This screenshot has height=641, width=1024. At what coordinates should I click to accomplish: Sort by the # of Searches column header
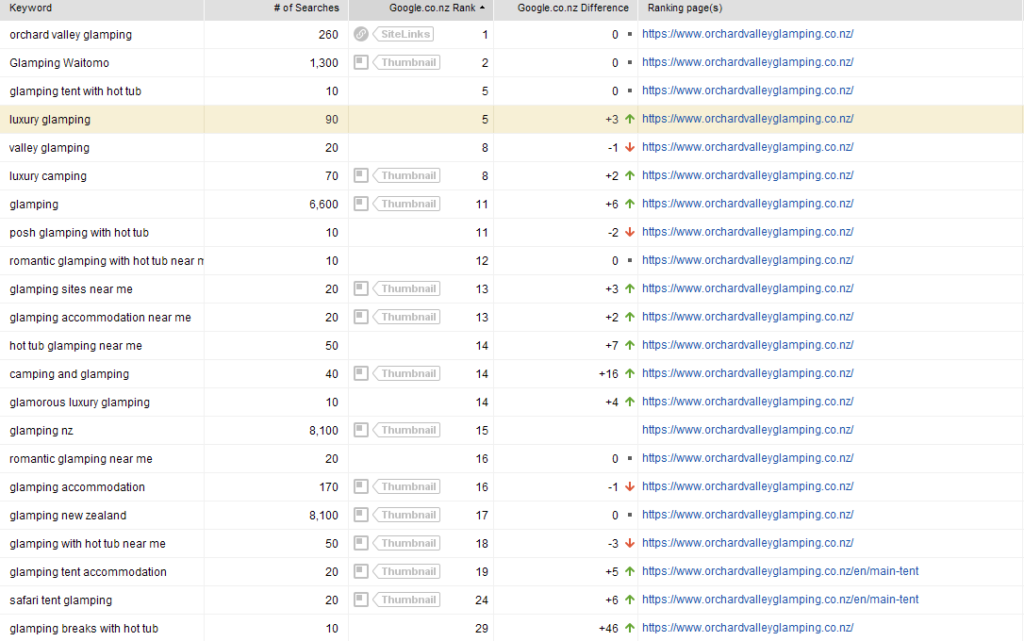click(276, 8)
